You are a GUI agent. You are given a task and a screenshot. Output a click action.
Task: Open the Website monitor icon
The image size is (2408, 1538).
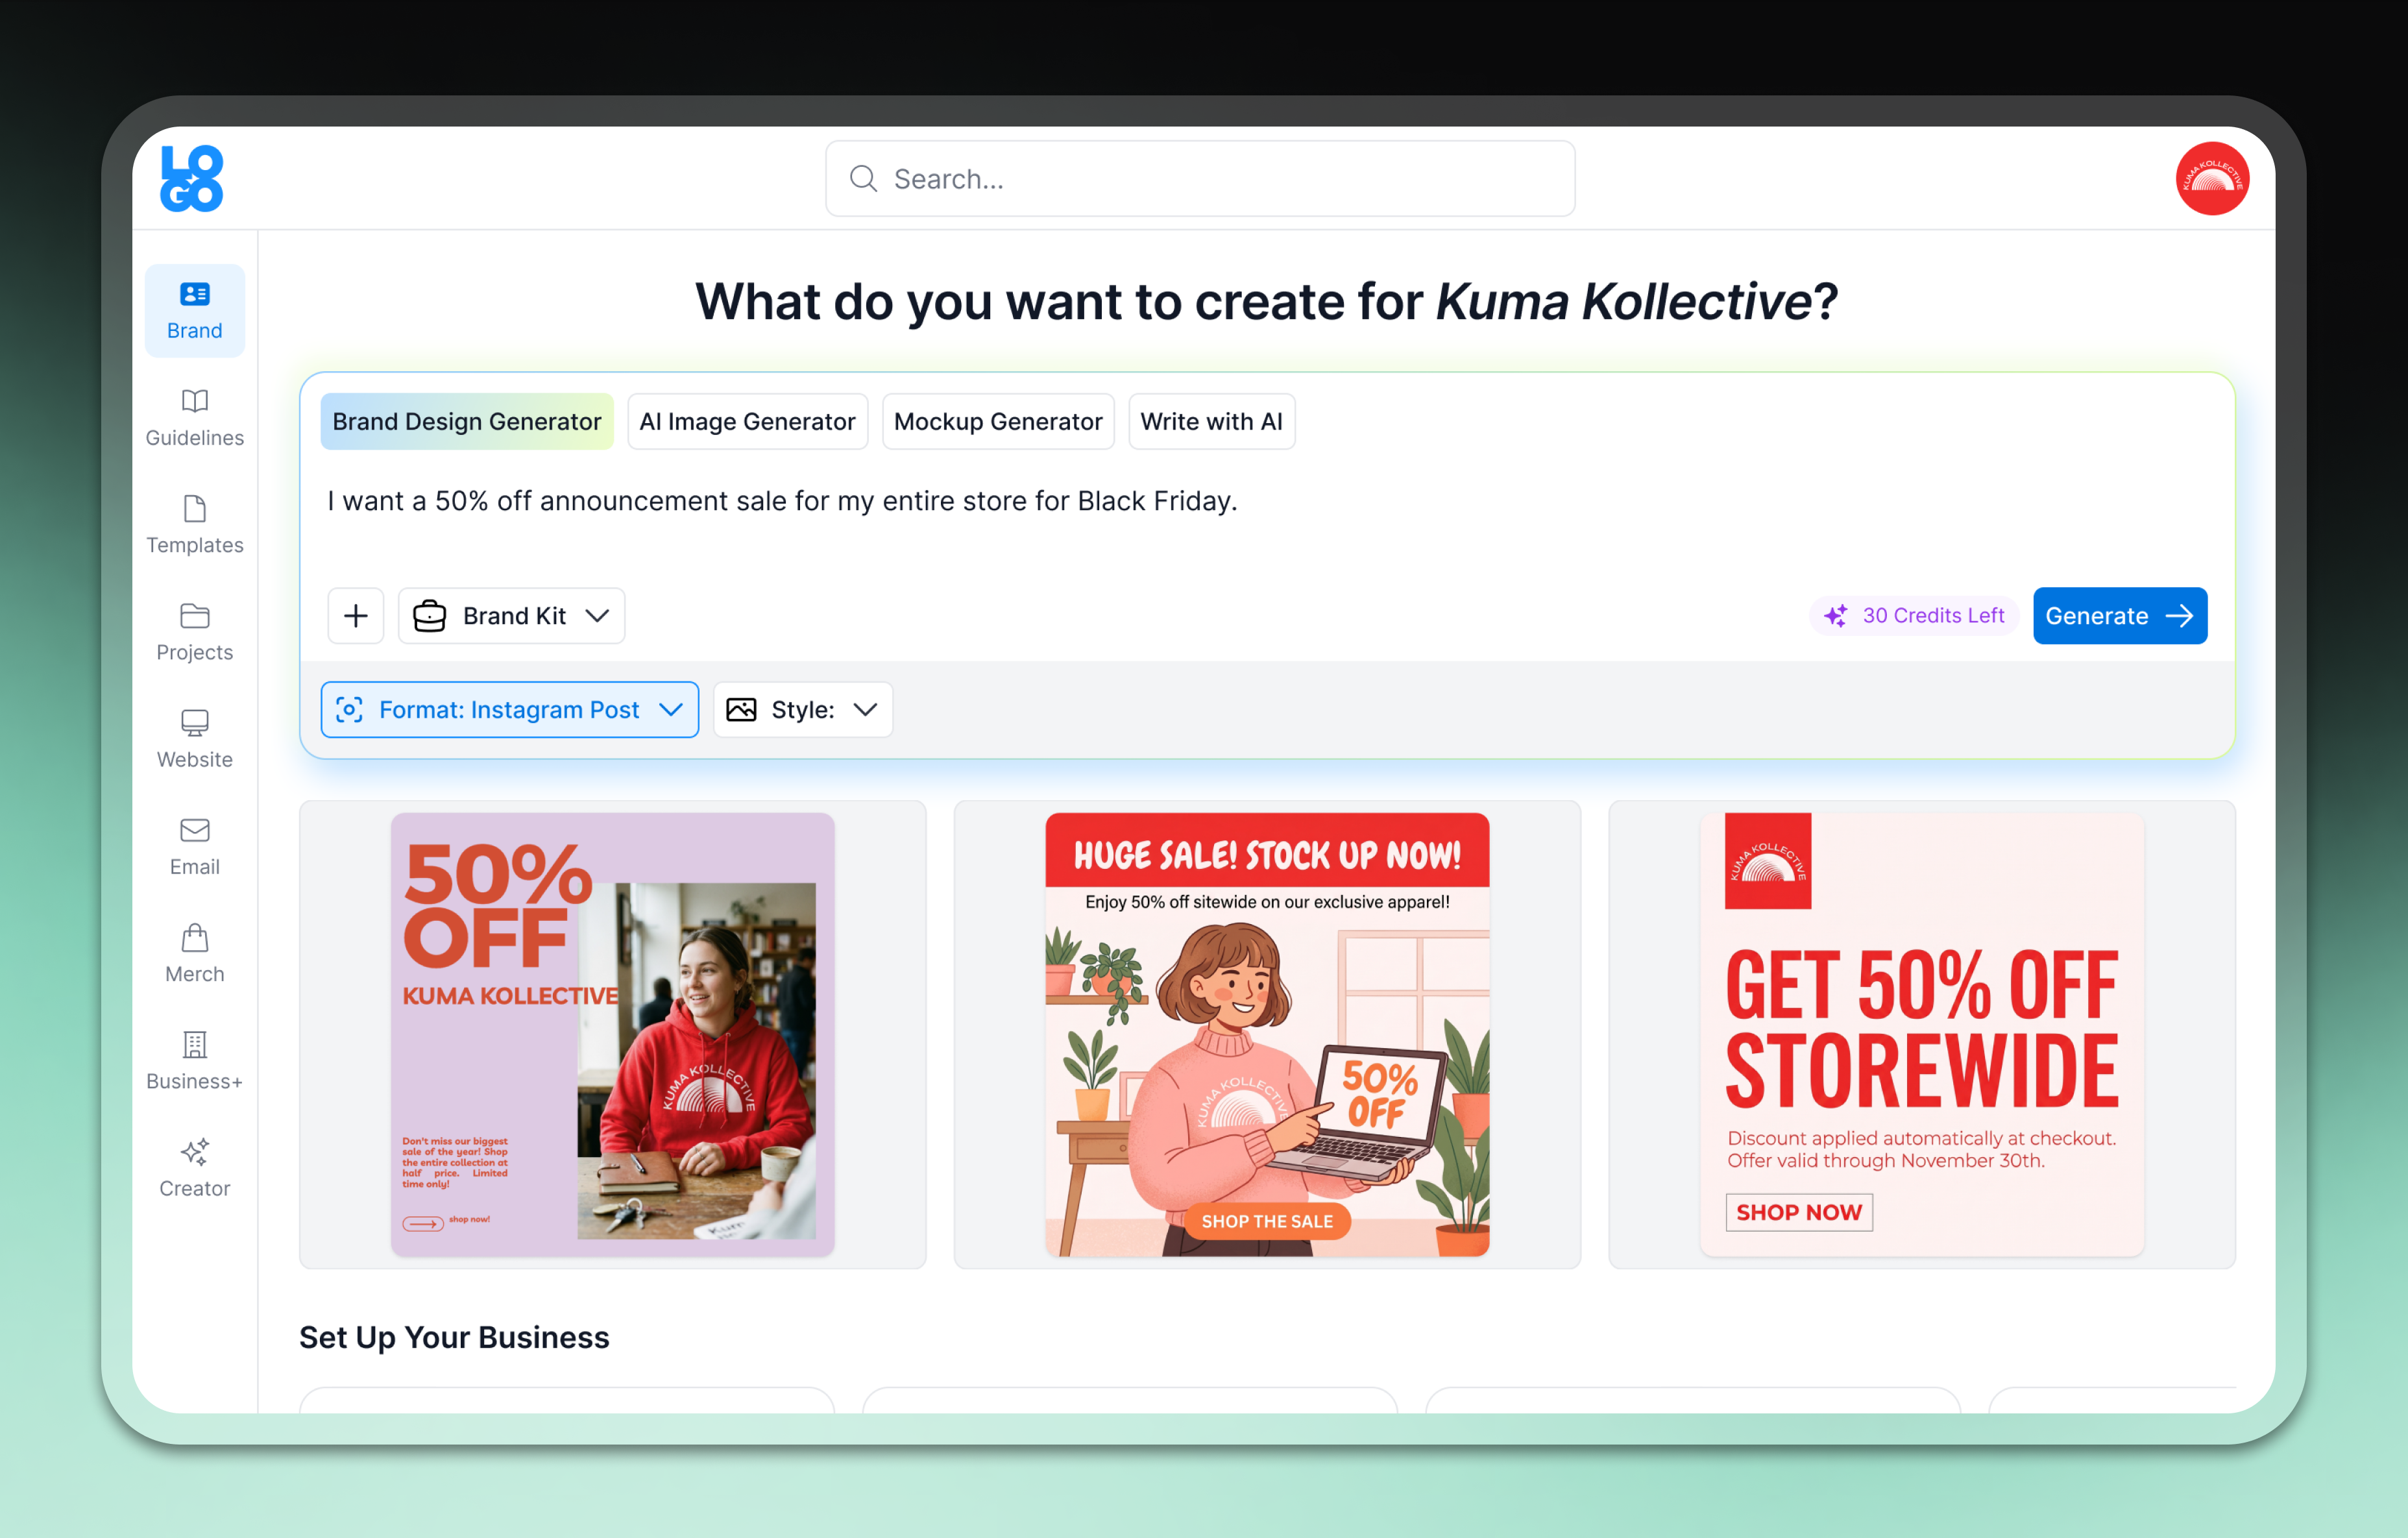click(195, 722)
